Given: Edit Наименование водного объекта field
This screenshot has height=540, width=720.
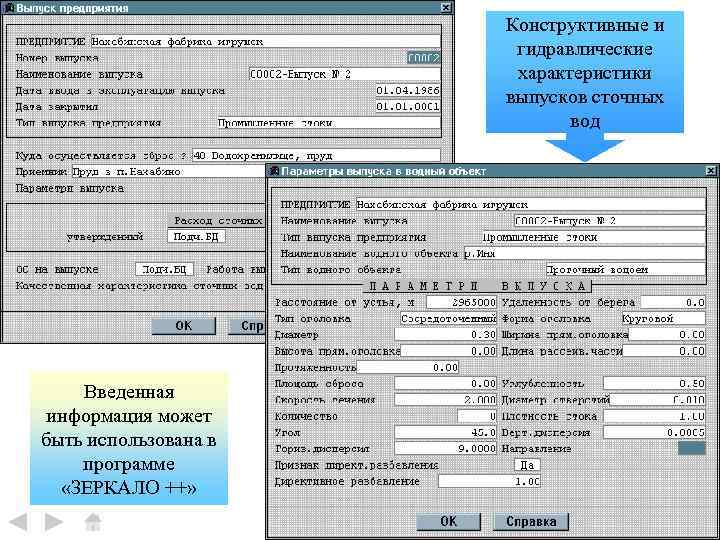Looking at the screenshot, I should coord(585,253).
